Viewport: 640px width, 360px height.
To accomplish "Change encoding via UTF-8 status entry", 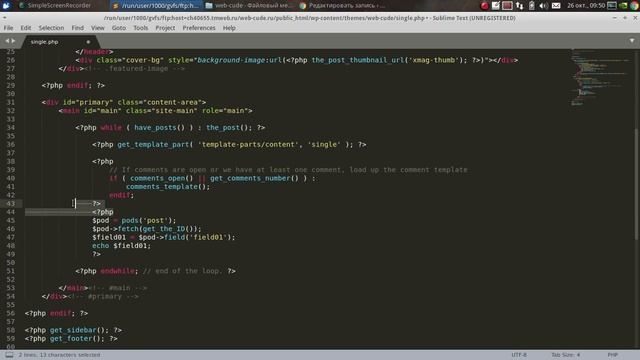I will [519, 355].
